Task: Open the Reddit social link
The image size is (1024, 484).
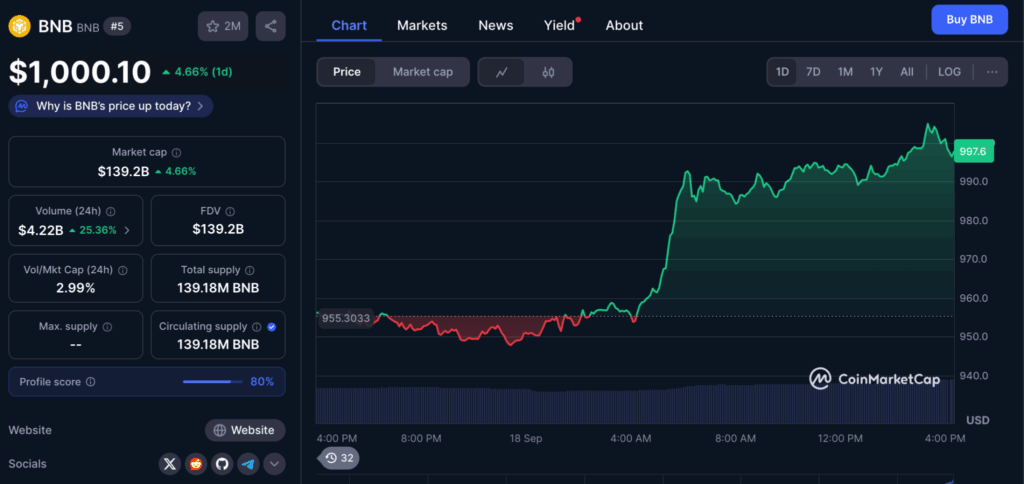Action: click(196, 464)
